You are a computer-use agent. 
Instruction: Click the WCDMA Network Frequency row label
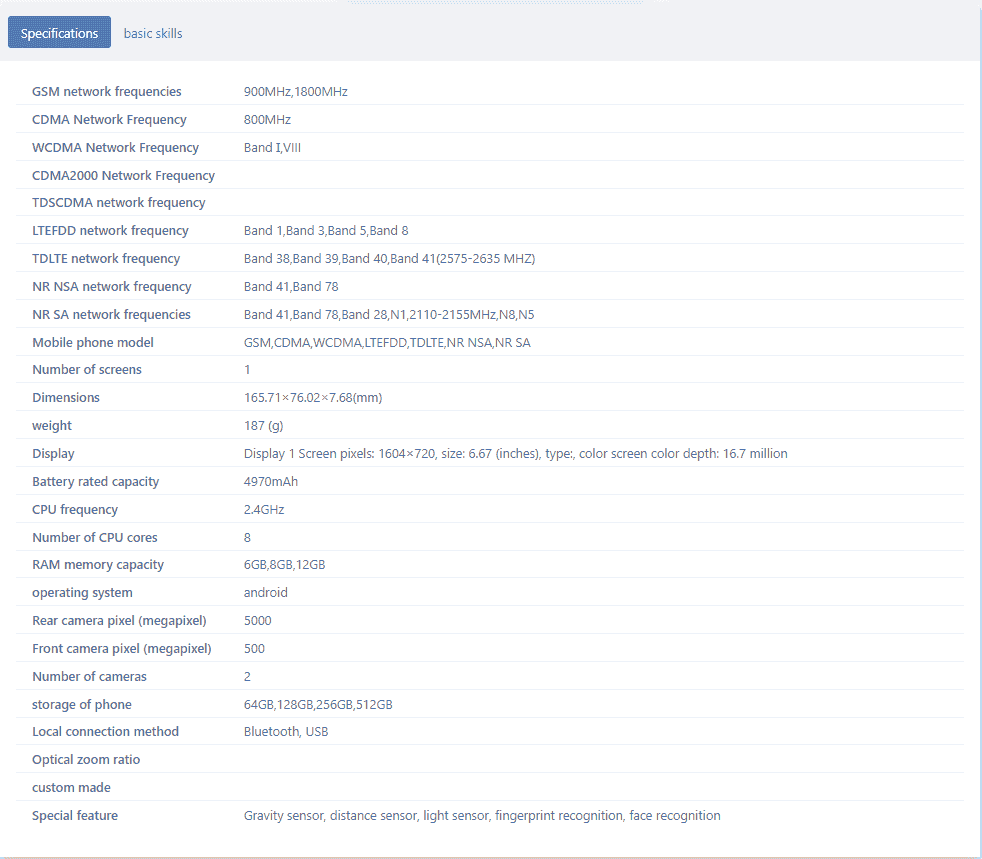[115, 147]
